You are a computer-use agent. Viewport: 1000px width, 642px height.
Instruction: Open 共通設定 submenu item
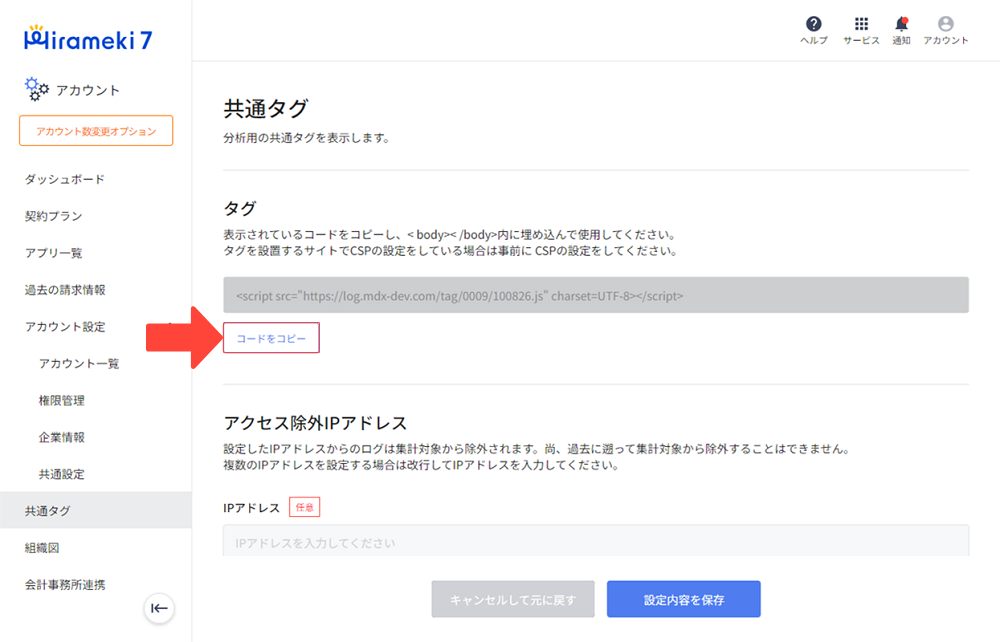click(62, 474)
